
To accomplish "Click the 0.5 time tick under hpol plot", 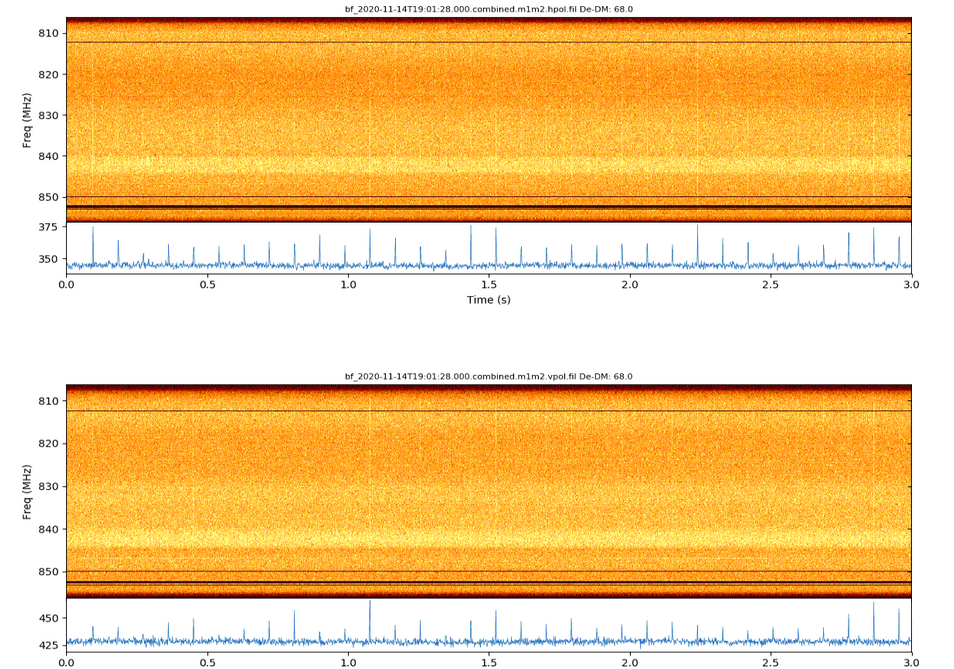I will tap(207, 285).
